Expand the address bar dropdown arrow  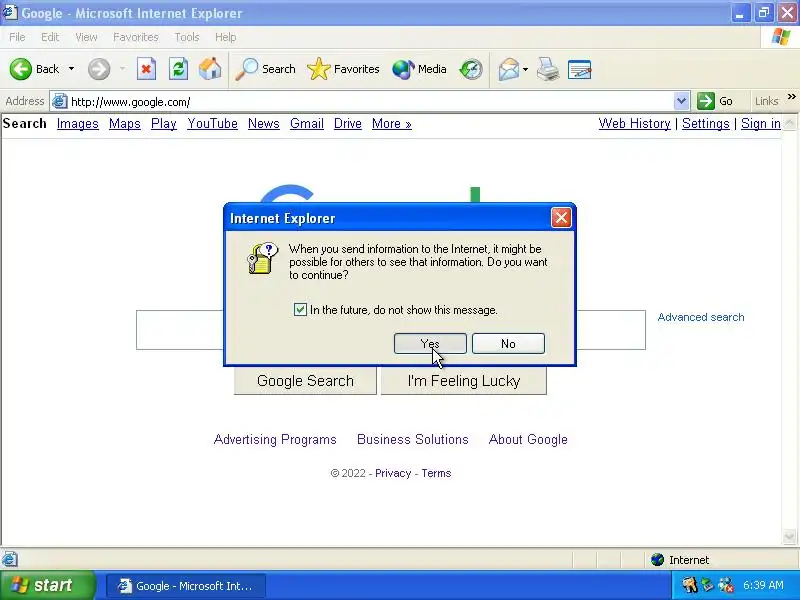[681, 101]
